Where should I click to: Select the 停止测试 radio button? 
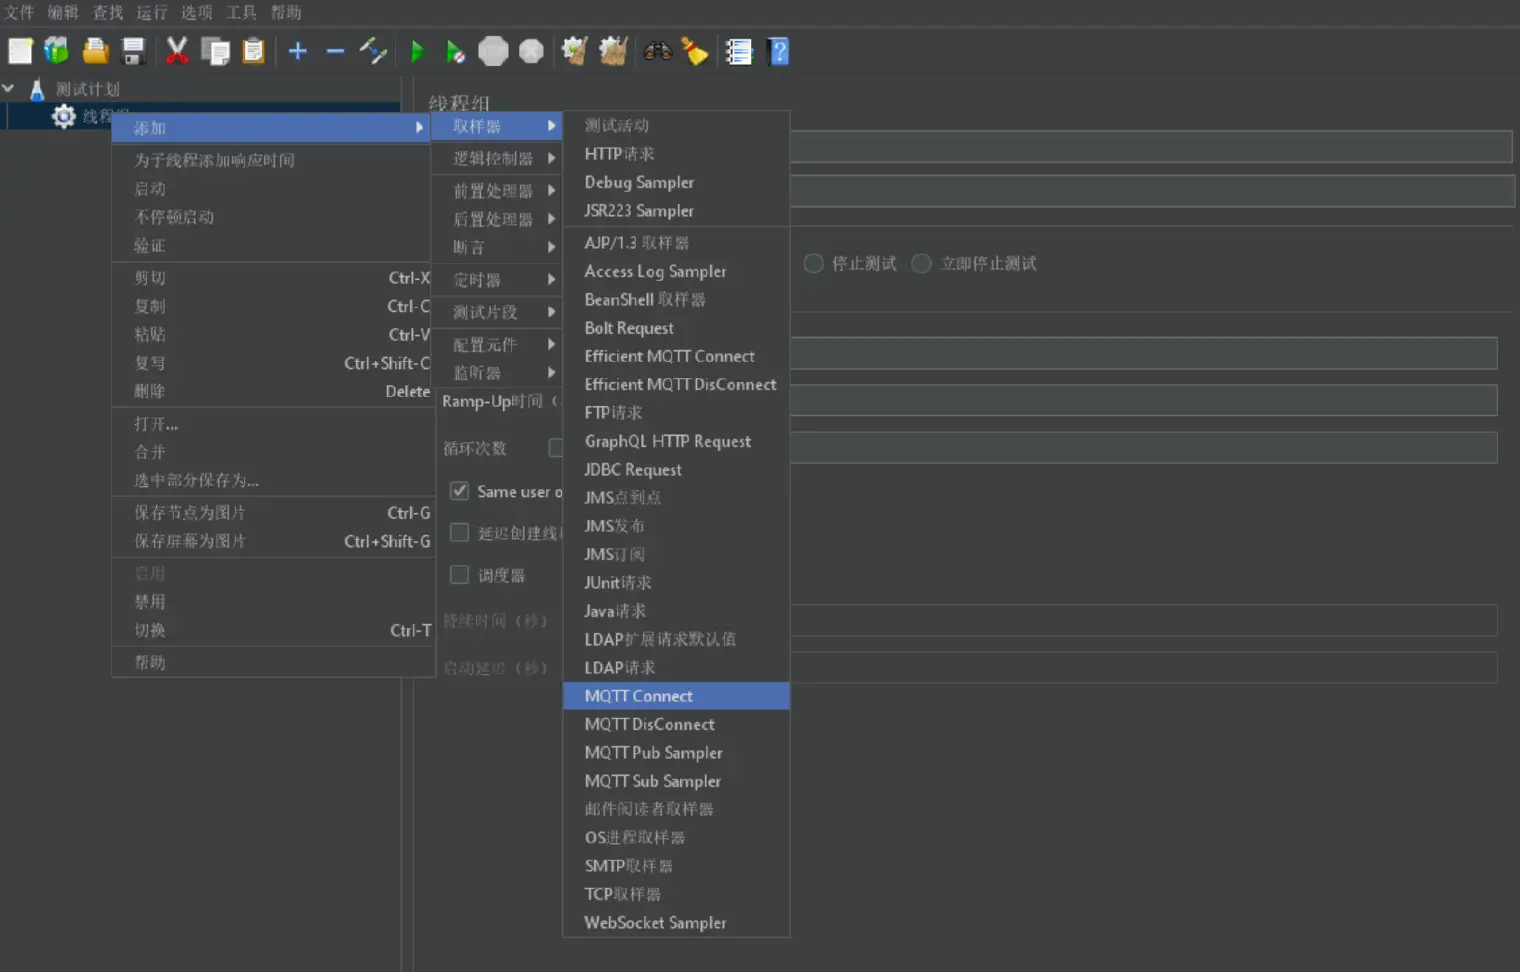pos(813,263)
